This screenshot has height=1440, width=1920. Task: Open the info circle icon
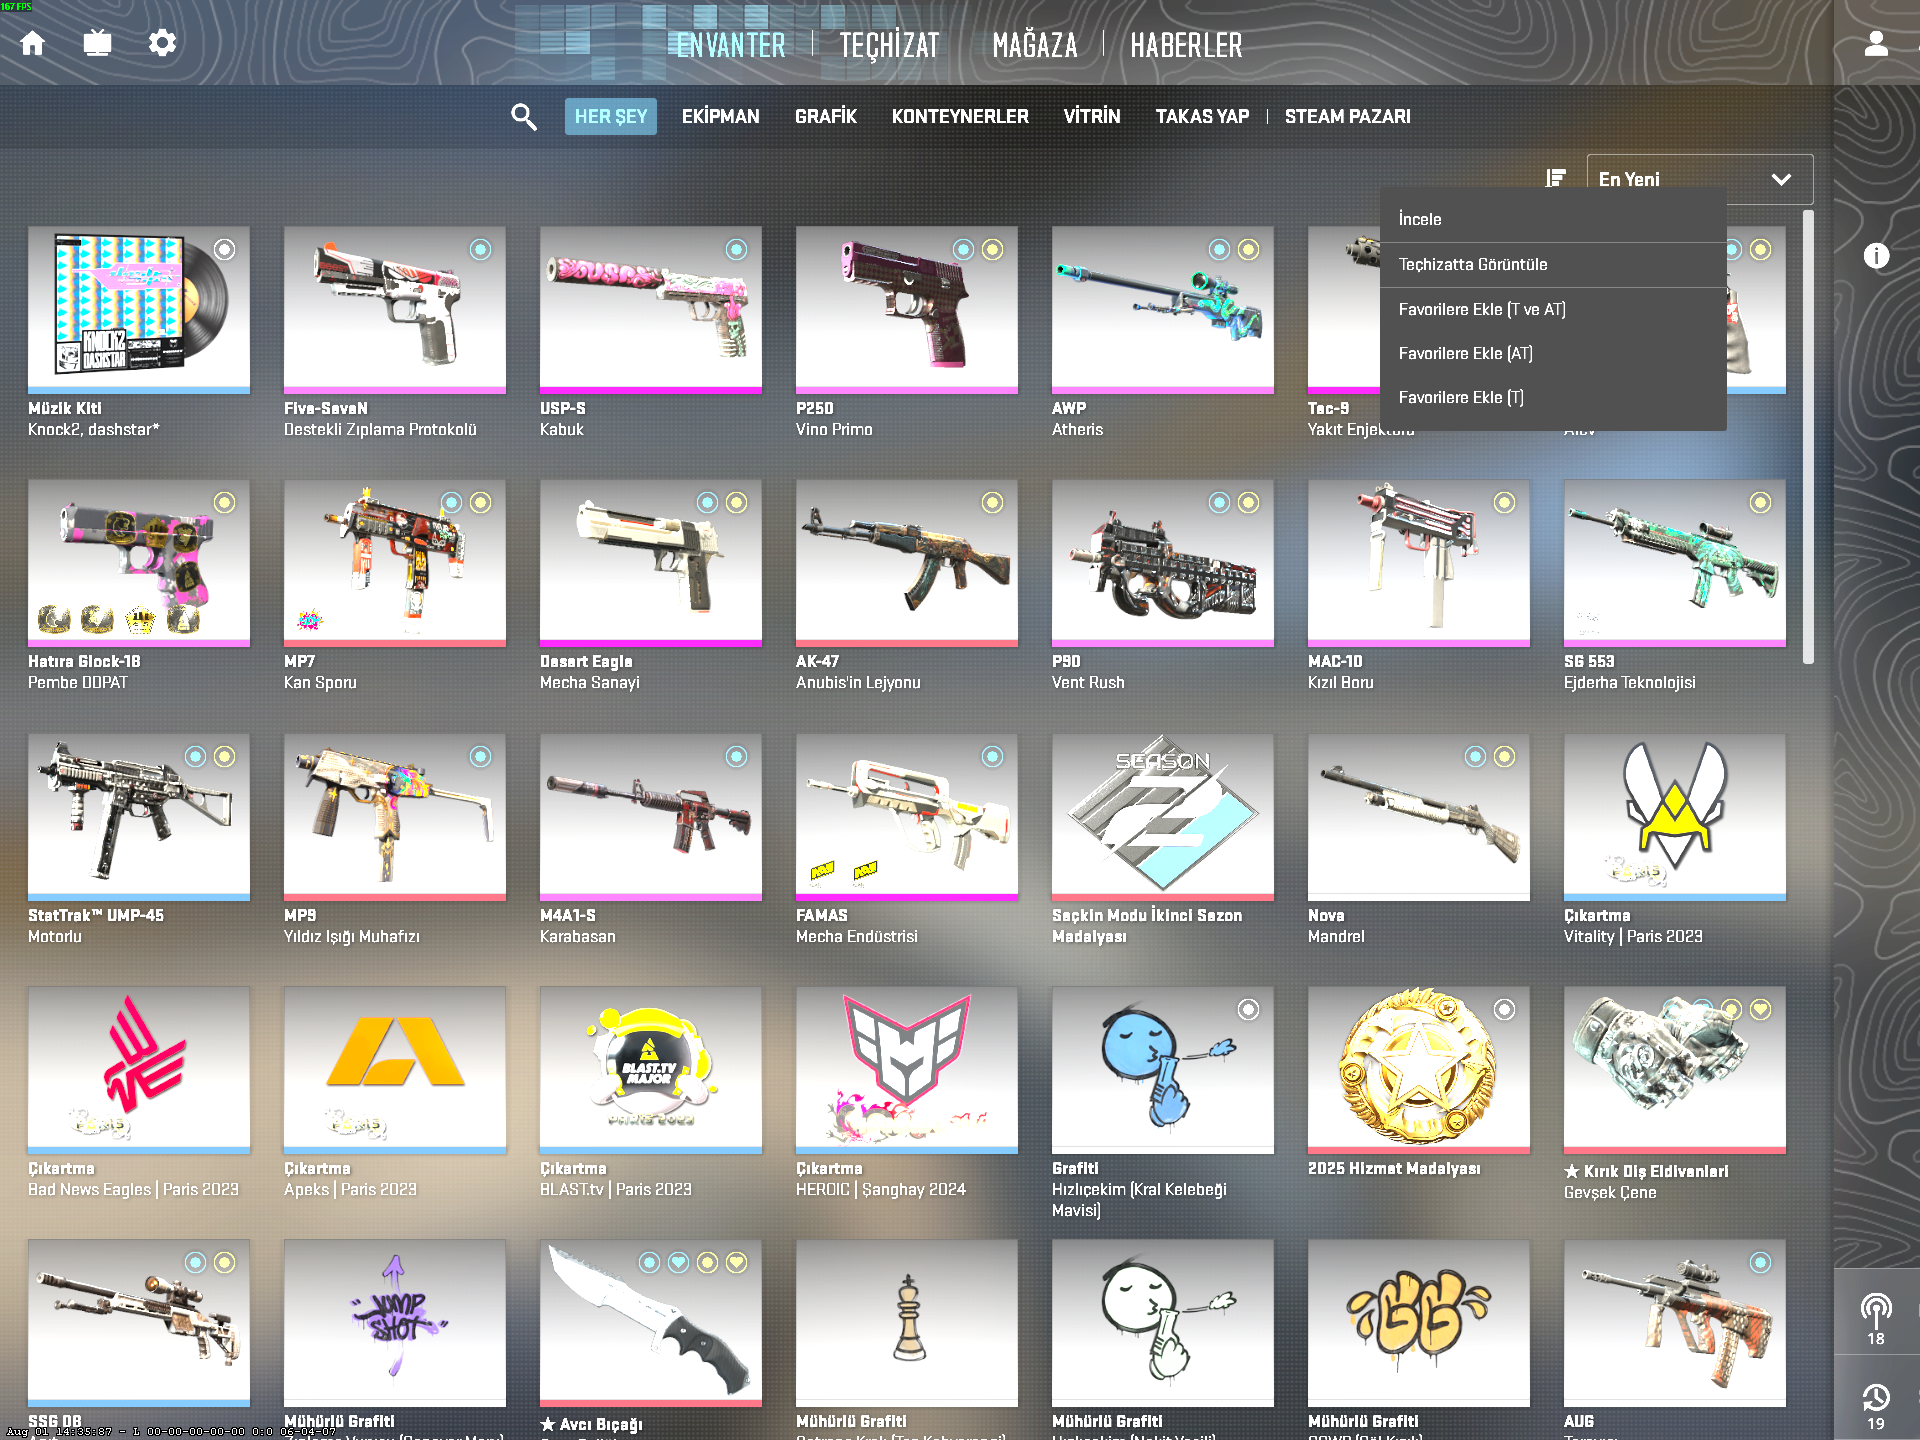pos(1876,256)
